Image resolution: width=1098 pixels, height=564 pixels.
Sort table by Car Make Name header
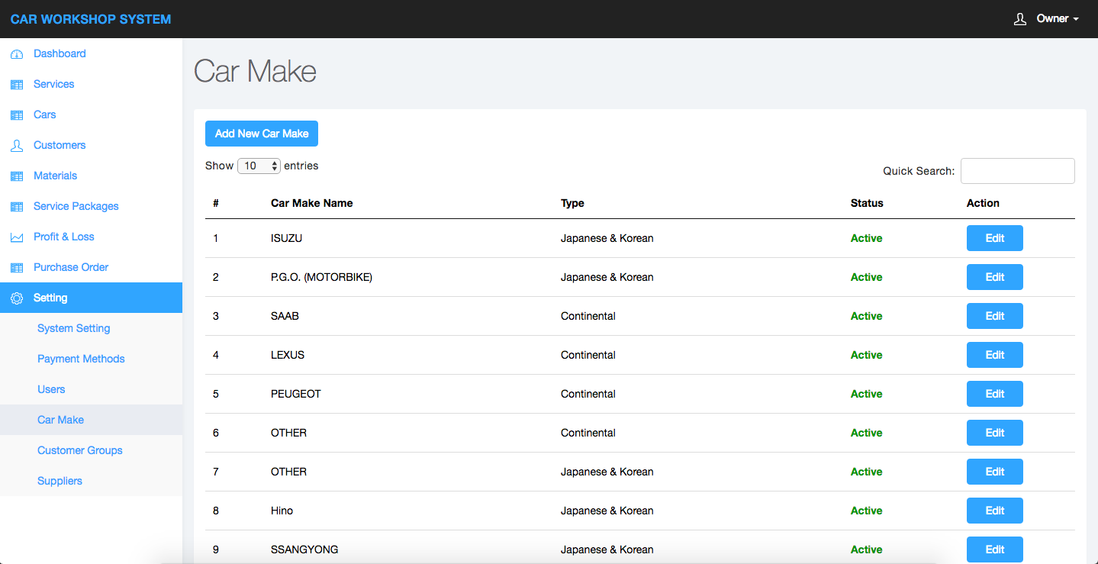pos(312,203)
